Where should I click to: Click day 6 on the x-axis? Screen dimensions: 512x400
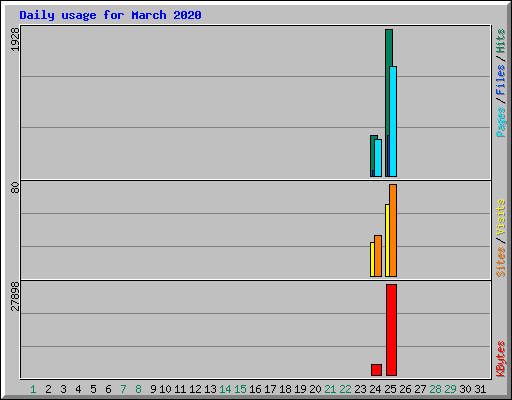108,389
